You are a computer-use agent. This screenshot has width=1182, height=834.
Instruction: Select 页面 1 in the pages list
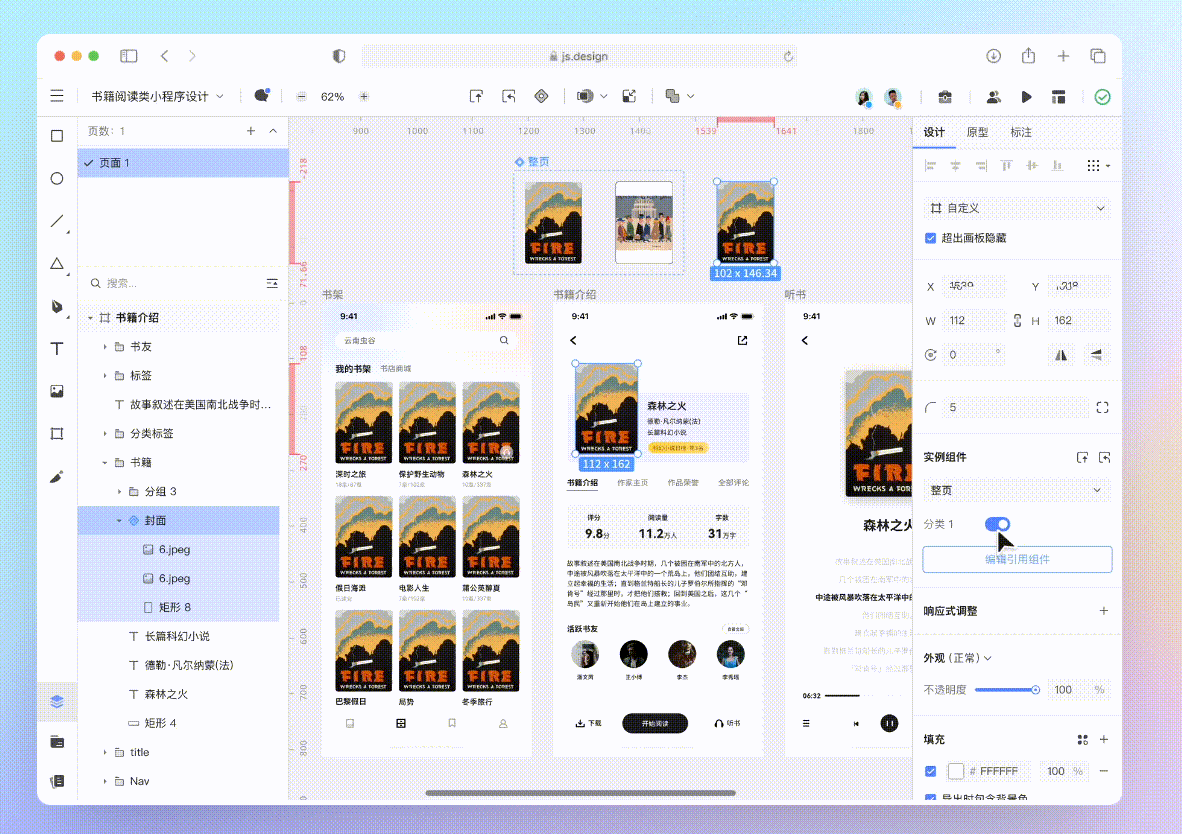tap(183, 163)
